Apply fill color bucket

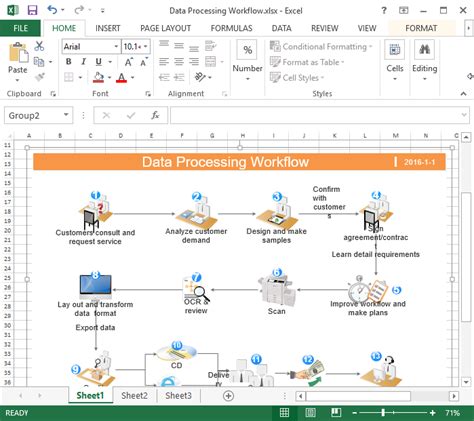(x=98, y=77)
